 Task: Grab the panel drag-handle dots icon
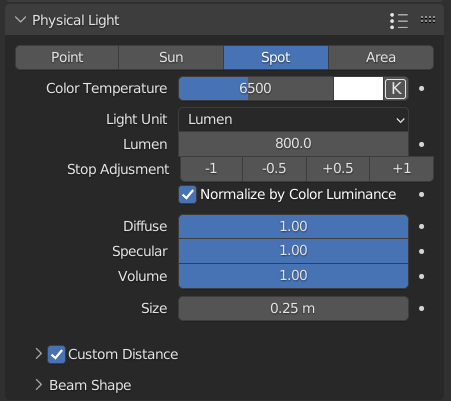[428, 20]
